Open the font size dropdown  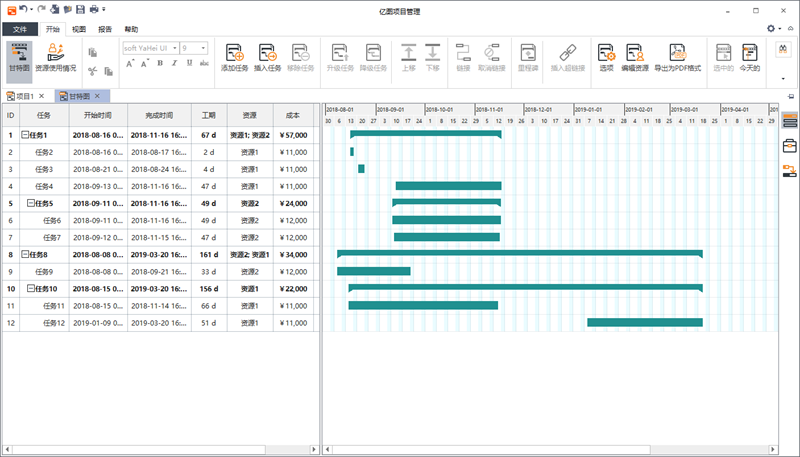pos(203,48)
